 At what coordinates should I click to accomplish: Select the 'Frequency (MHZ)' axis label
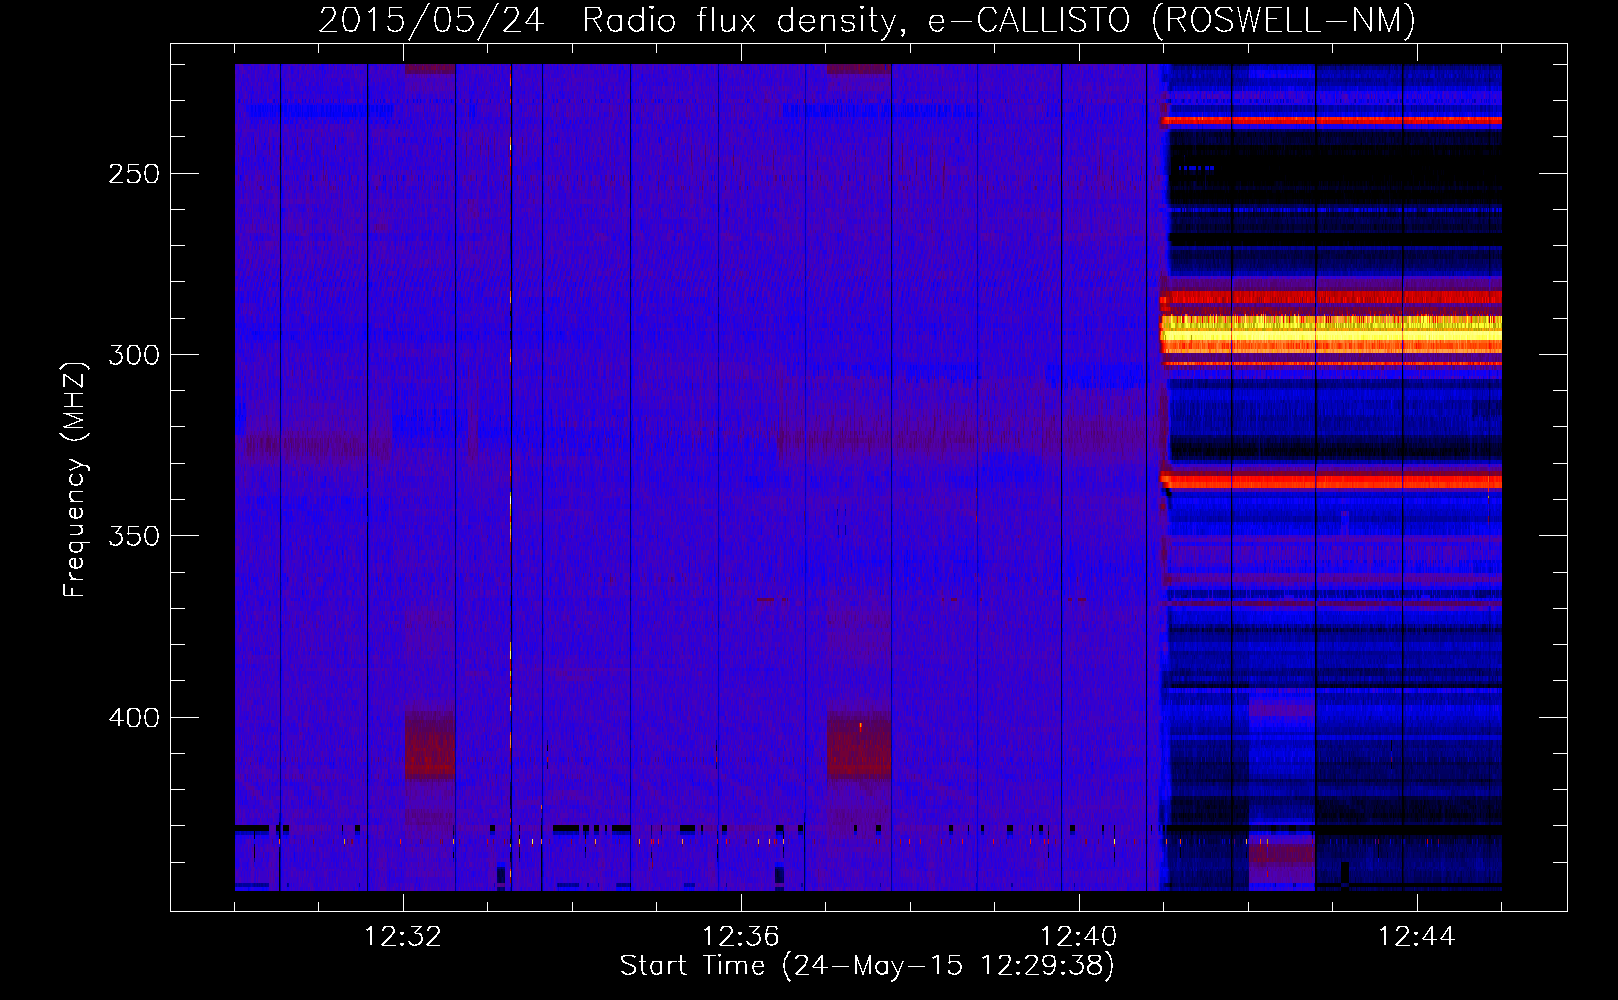click(x=75, y=480)
